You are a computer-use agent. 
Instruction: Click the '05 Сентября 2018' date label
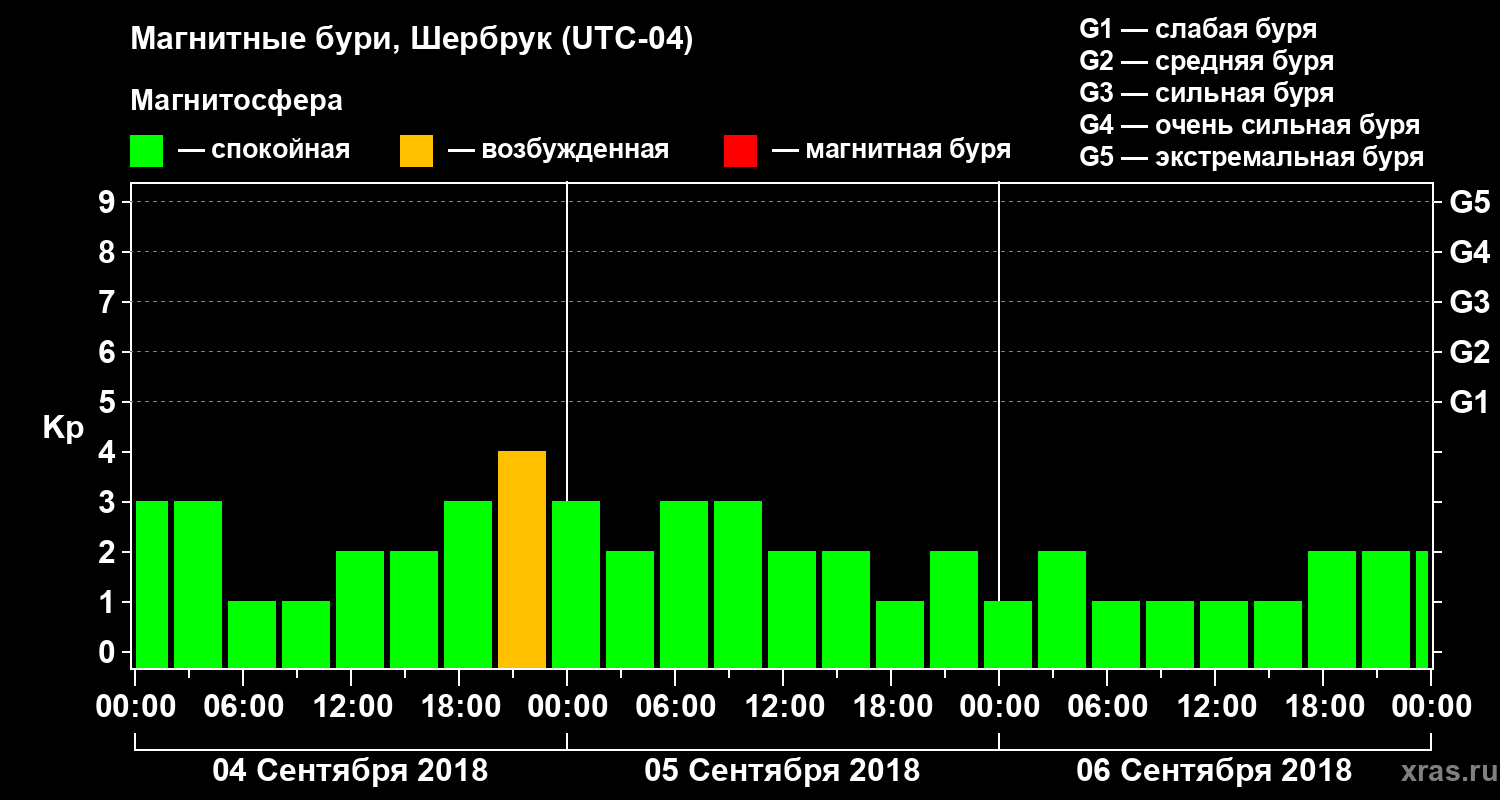click(782, 771)
